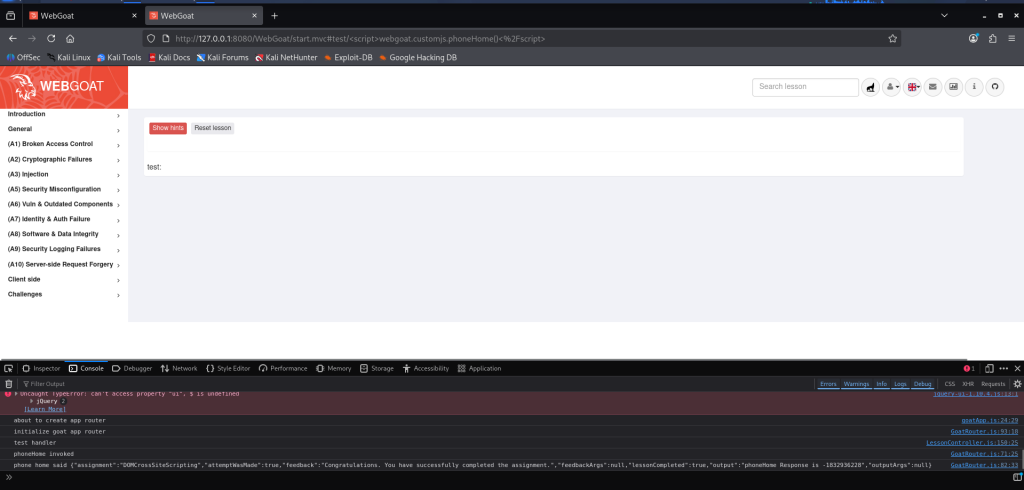
Task: Open console settings gear icon
Action: coord(1017,384)
